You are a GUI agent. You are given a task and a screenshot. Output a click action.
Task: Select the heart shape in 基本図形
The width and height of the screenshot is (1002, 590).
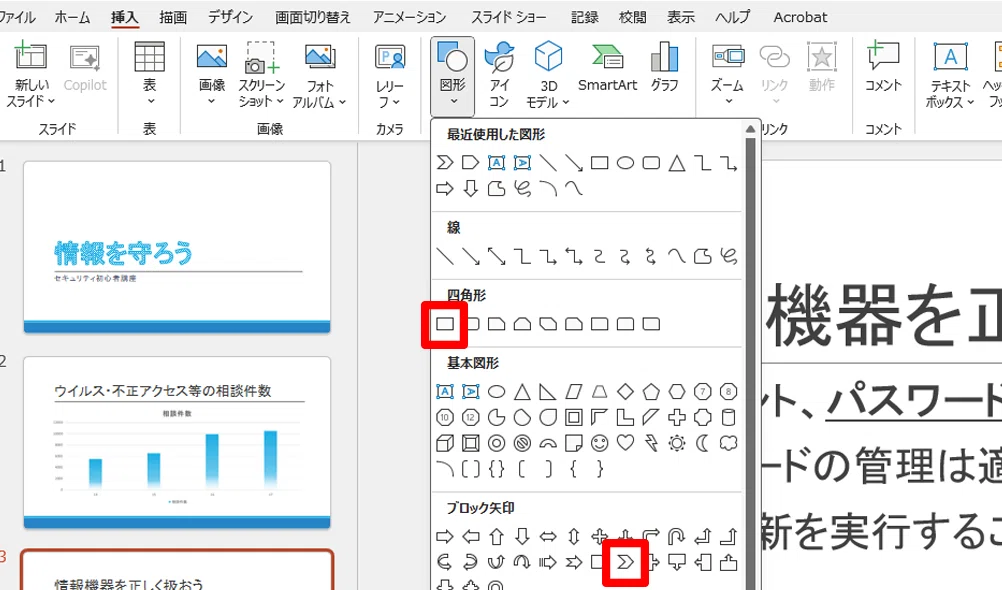625,443
